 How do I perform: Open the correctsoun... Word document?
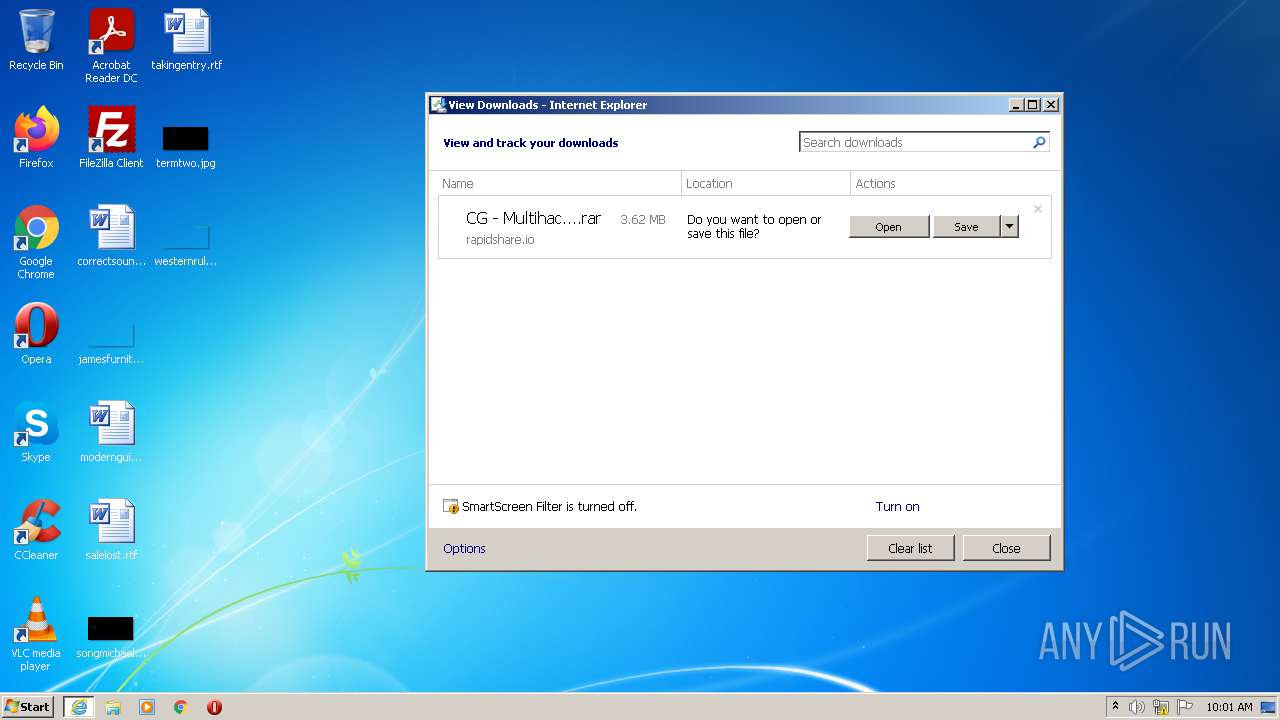click(111, 236)
